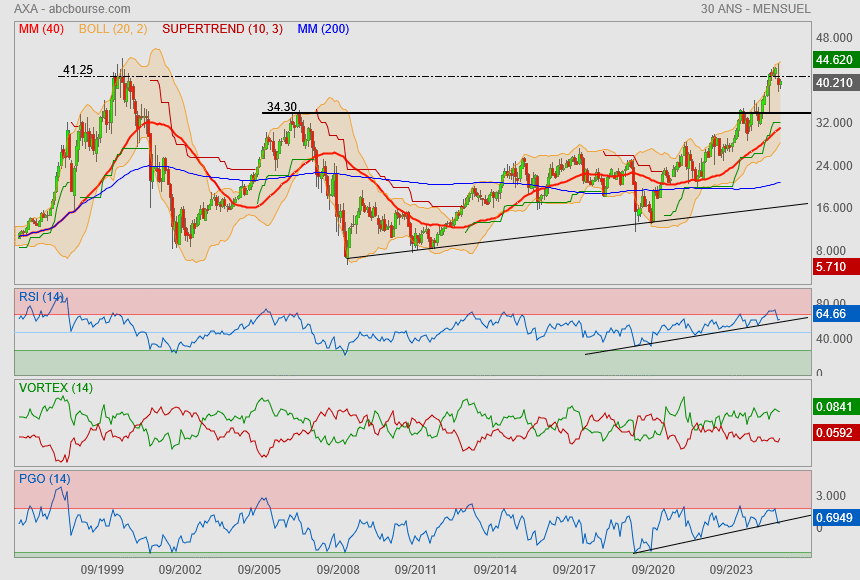Image resolution: width=860 pixels, height=580 pixels.
Task: Click the 41.25 resistance level label
Action: [78, 70]
